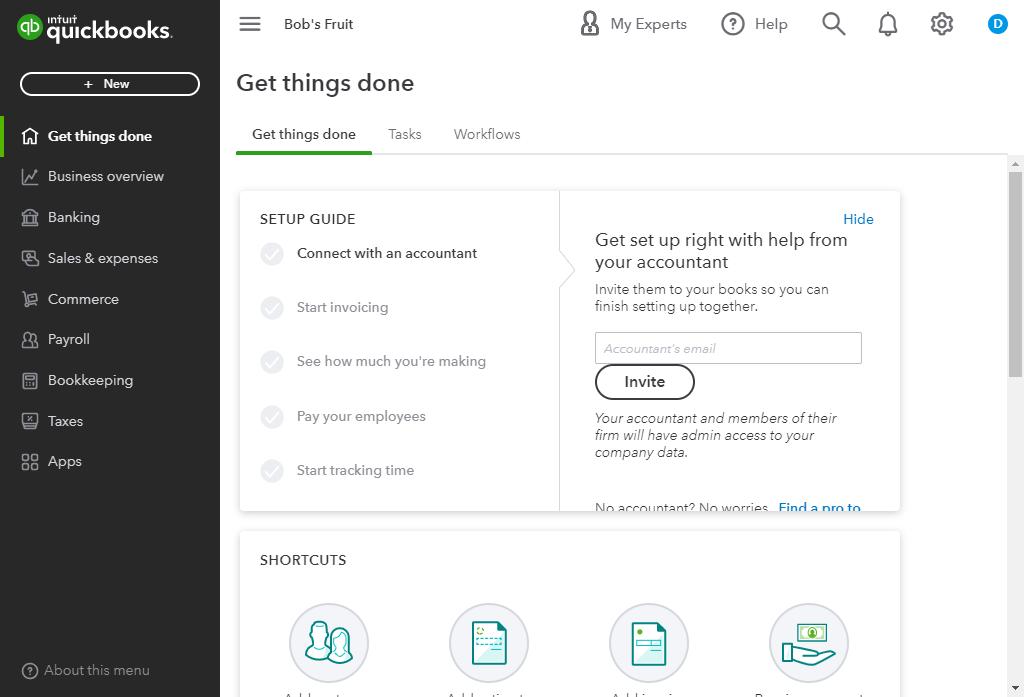
Task: Check the See how much you're making circle
Action: click(272, 362)
